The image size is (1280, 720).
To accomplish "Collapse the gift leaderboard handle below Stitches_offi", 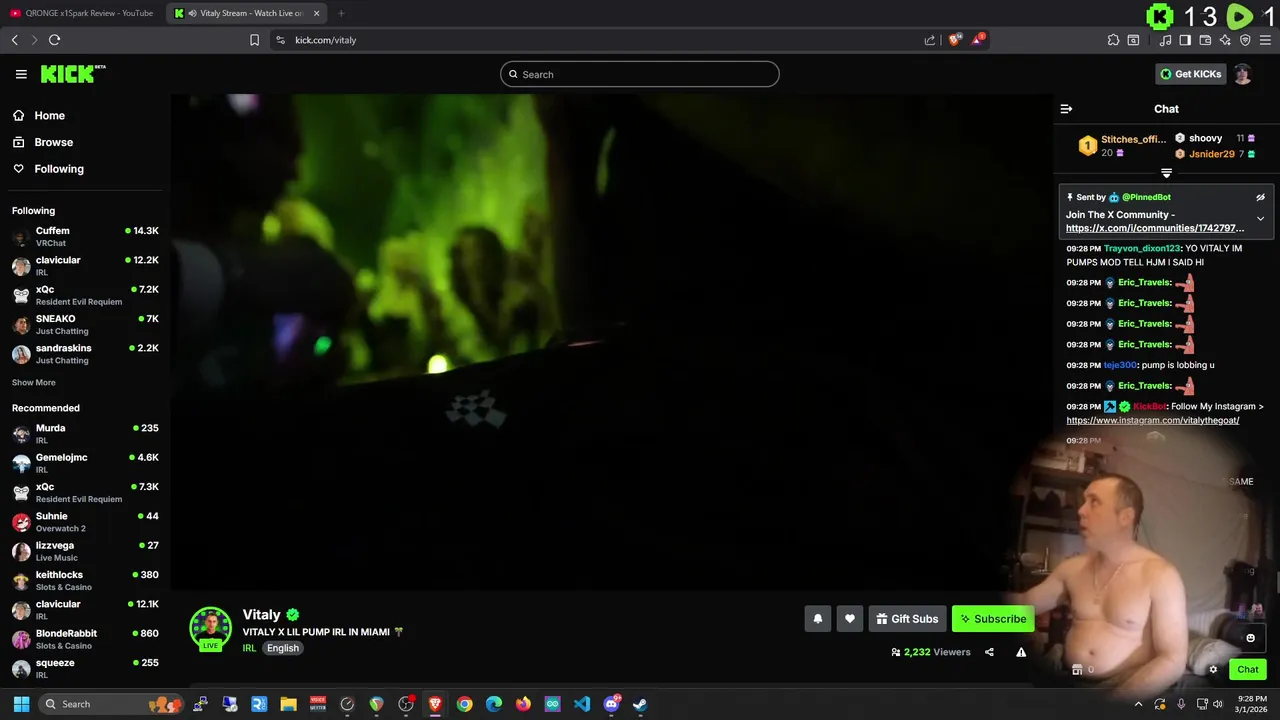I will point(1166,174).
